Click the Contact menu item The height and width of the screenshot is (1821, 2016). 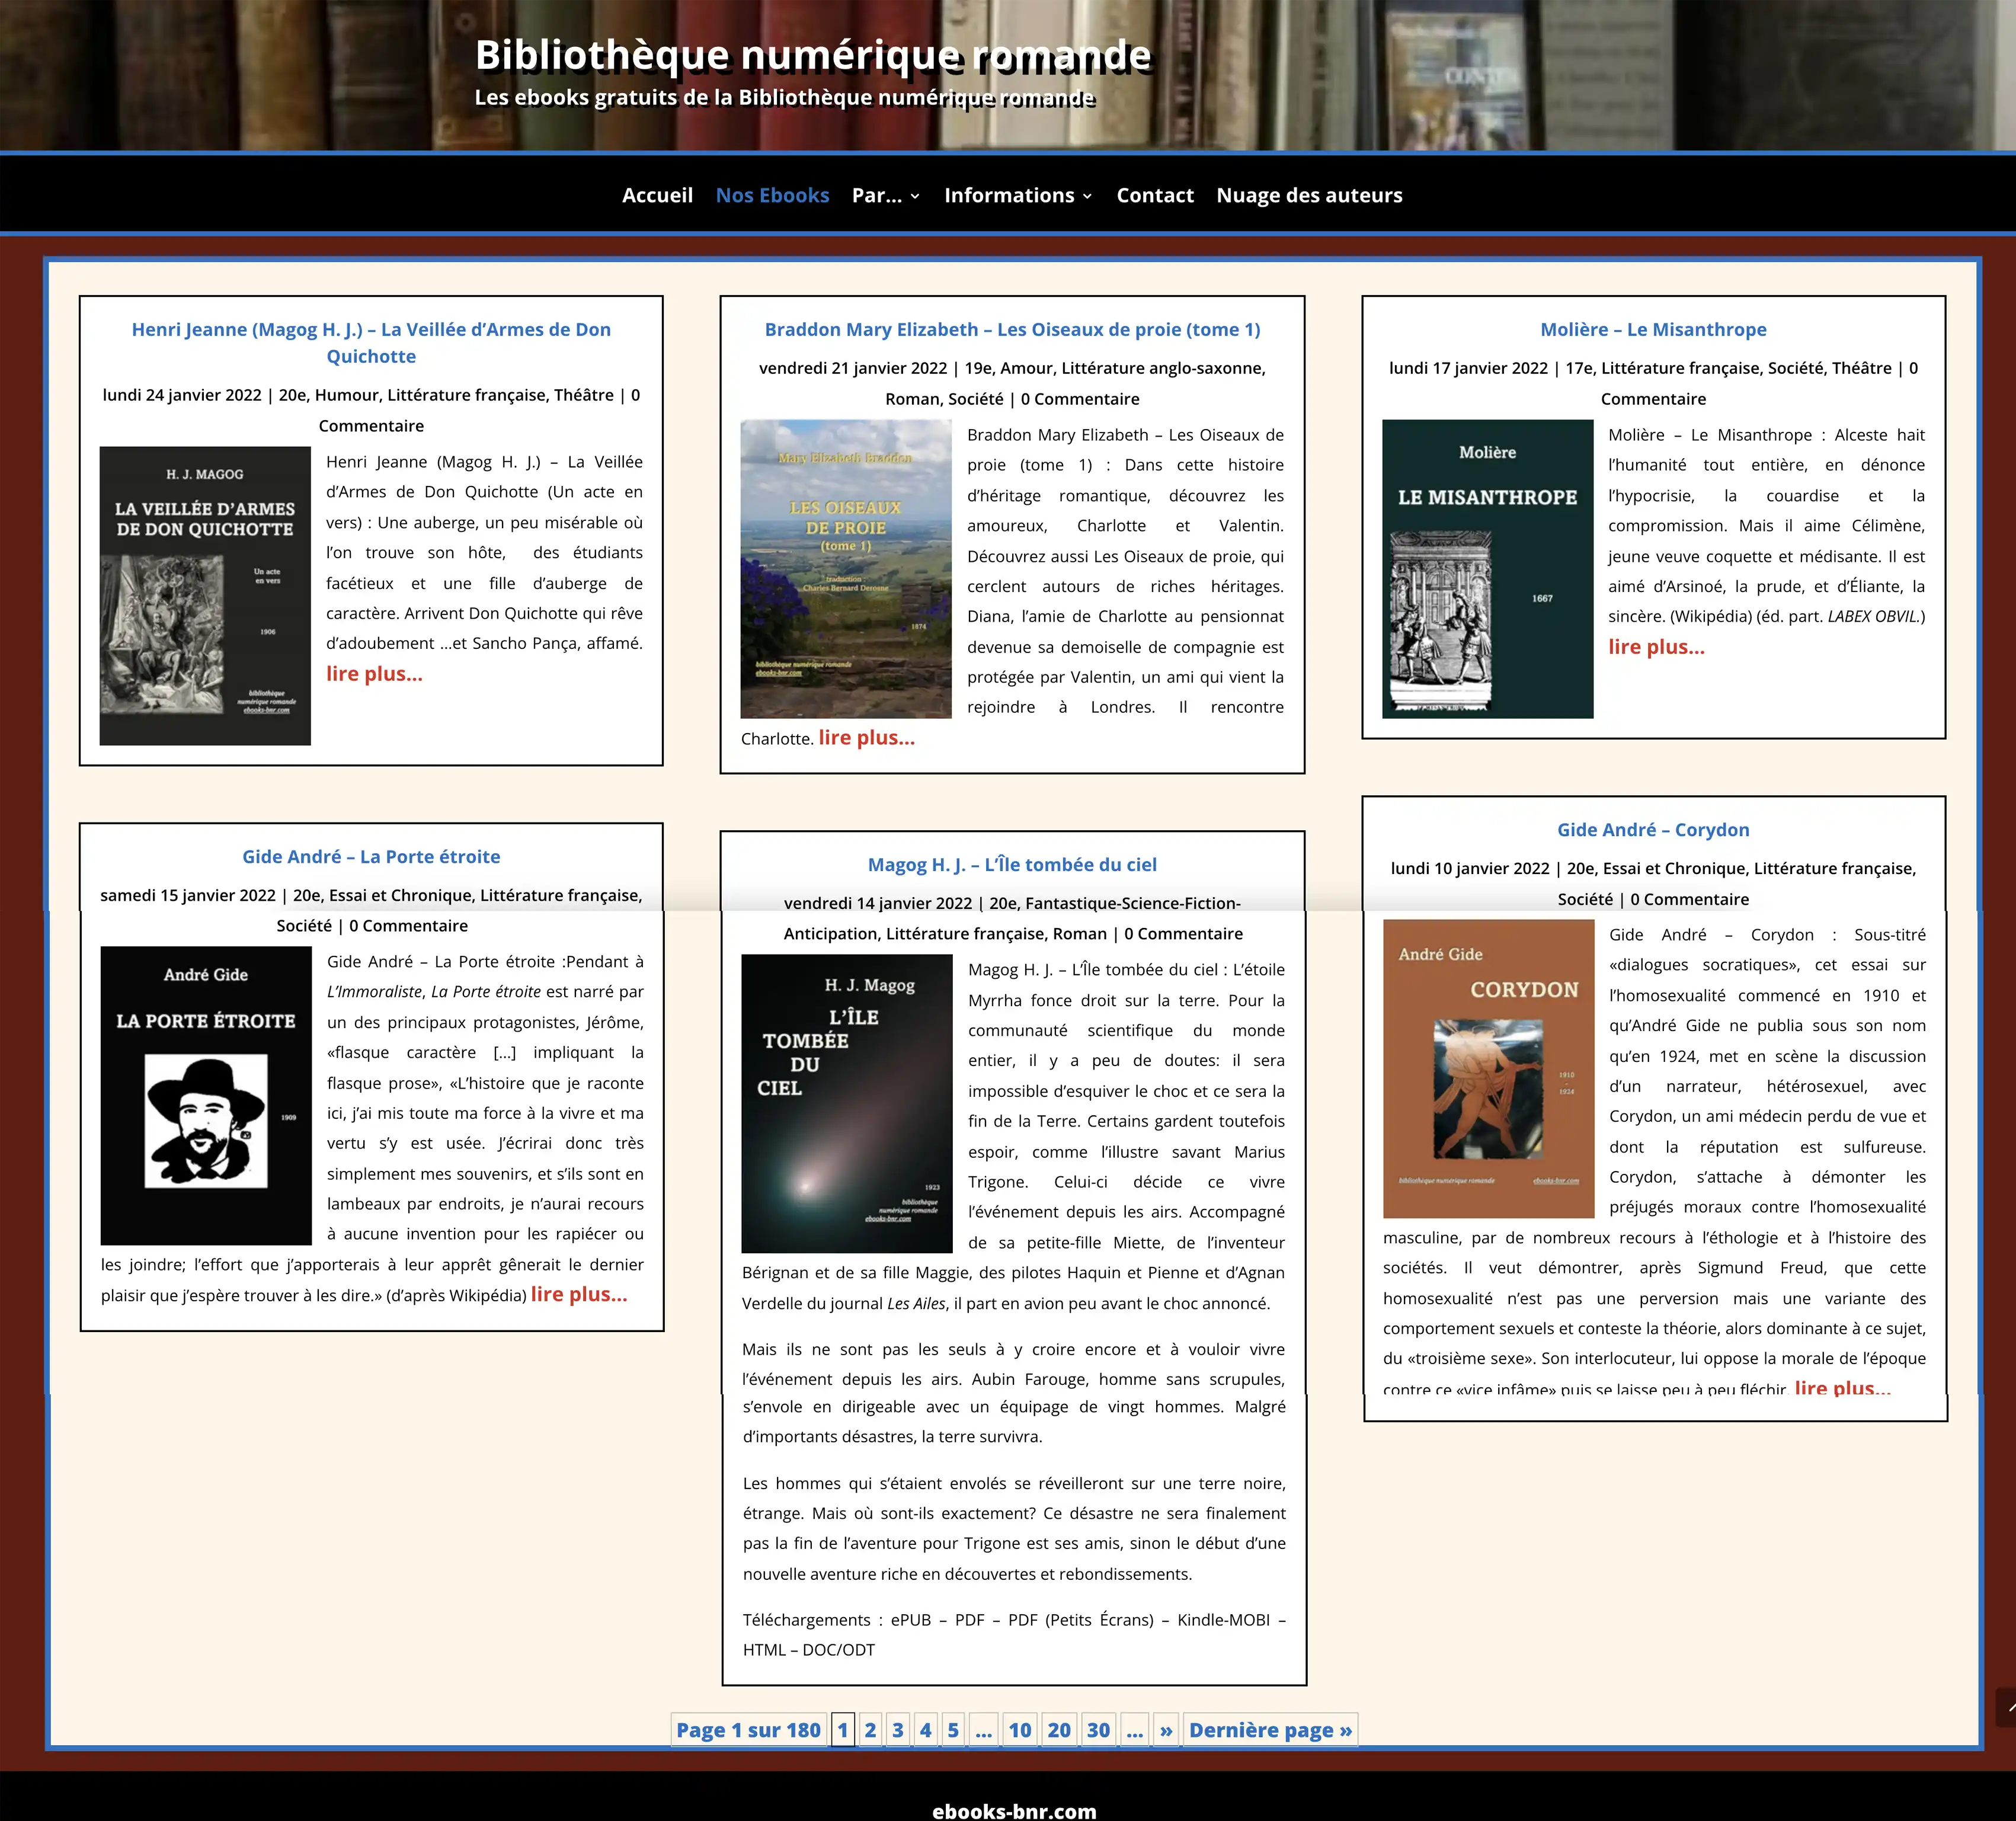[1154, 195]
